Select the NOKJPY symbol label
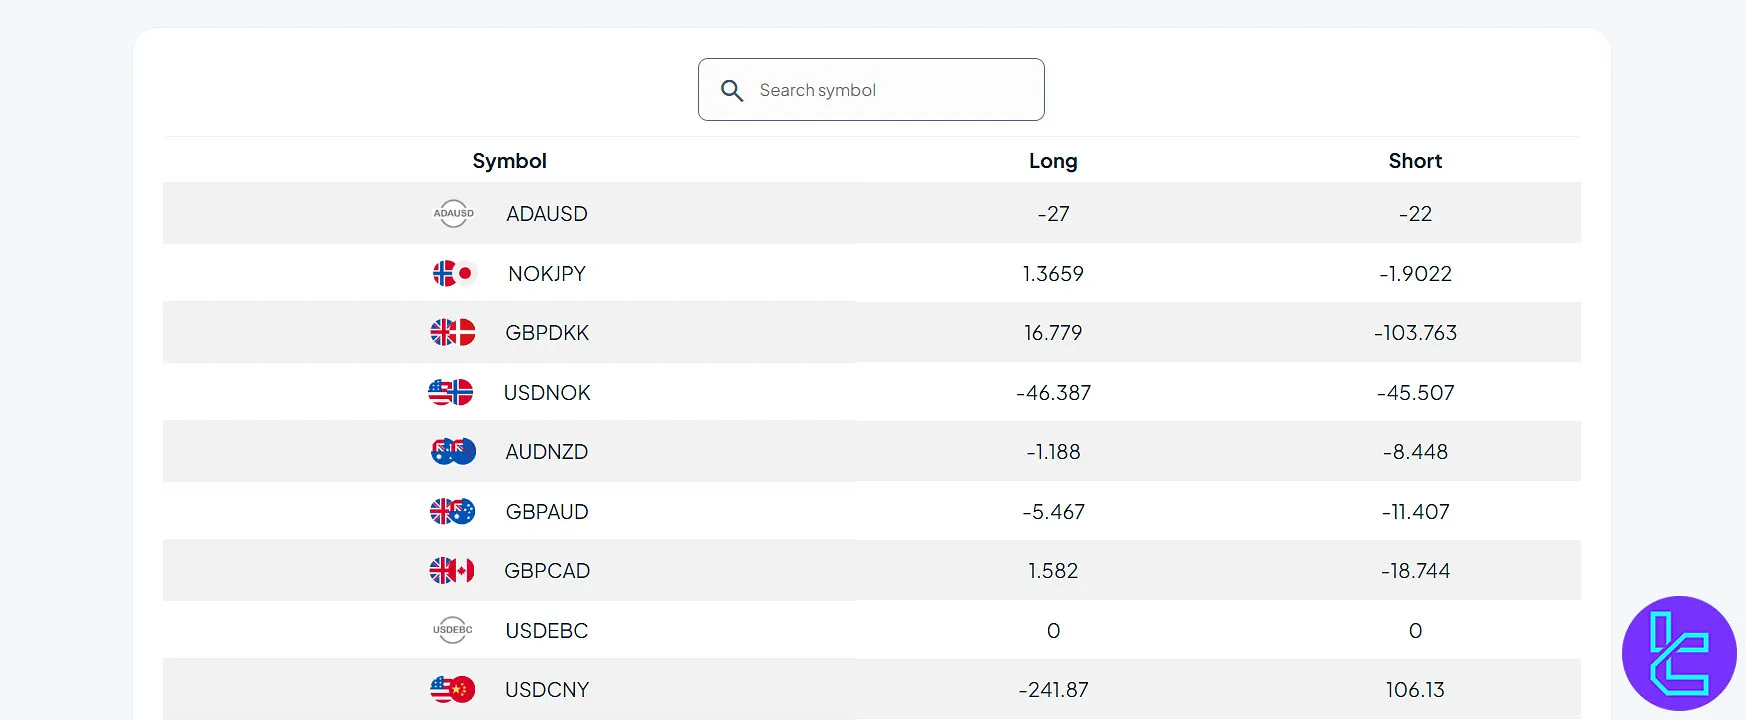Image resolution: width=1746 pixels, height=720 pixels. [546, 272]
